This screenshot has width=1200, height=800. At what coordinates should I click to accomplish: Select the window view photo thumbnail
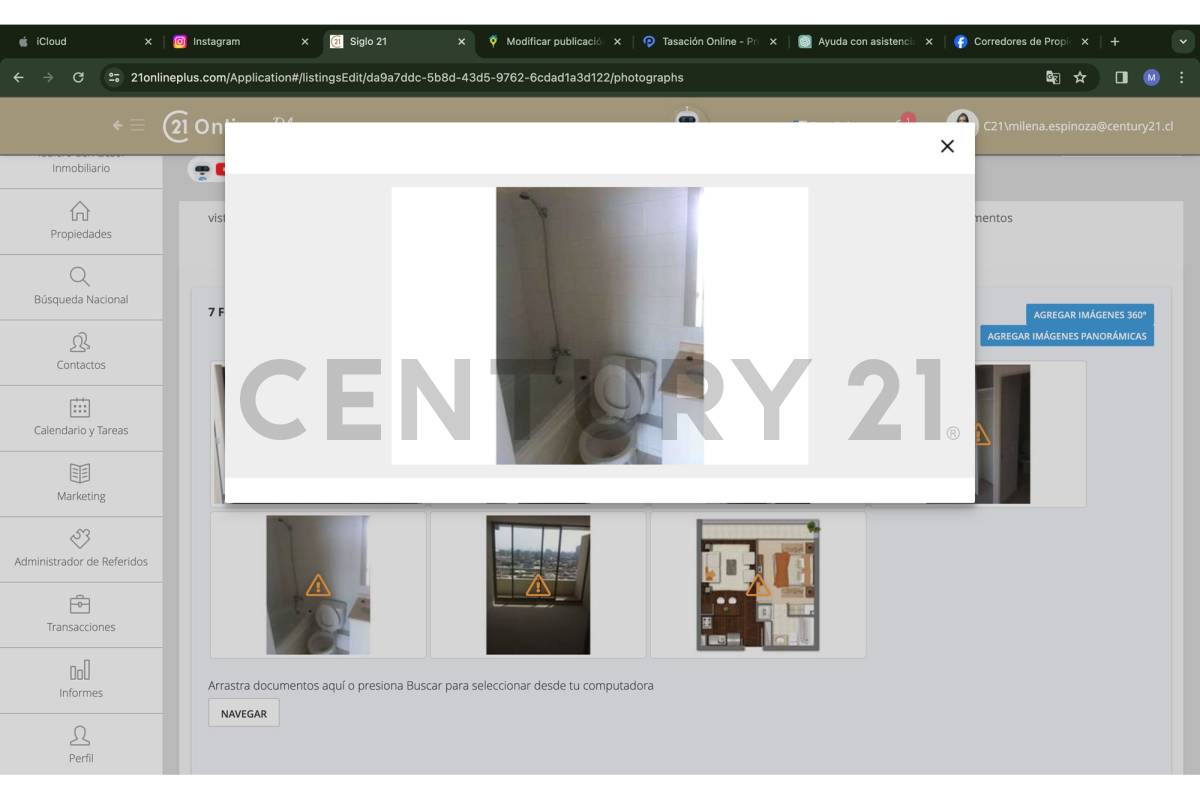click(x=538, y=585)
